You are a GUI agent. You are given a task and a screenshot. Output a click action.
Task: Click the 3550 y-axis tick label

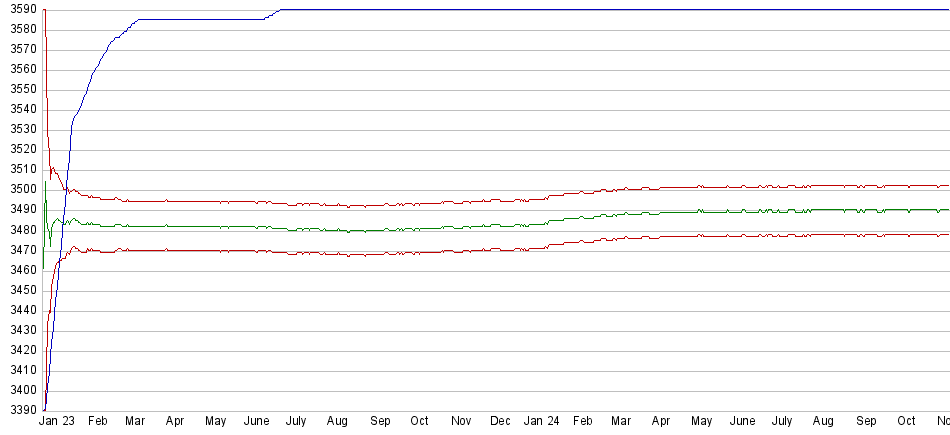coord(20,89)
